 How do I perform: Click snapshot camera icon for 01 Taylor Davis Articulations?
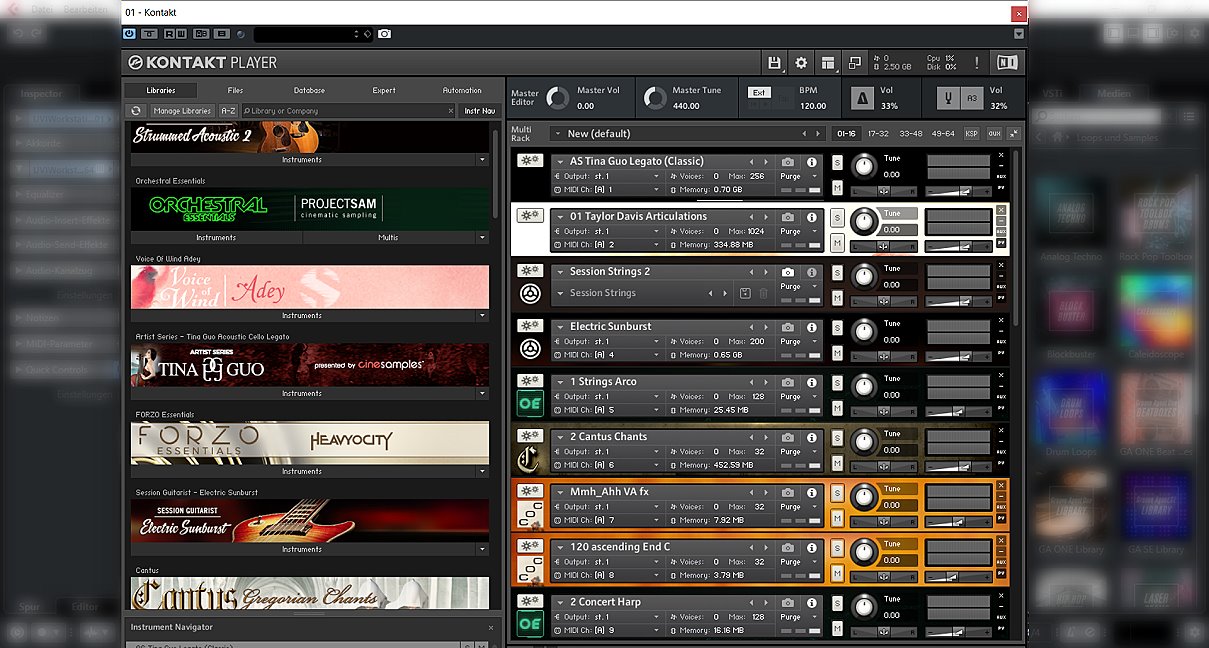788,217
